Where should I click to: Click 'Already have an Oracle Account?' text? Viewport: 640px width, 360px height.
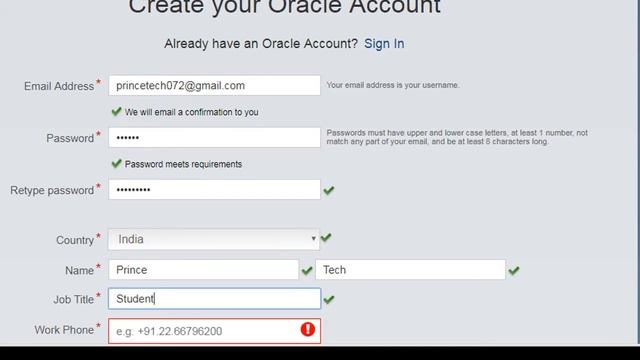pyautogui.click(x=261, y=44)
